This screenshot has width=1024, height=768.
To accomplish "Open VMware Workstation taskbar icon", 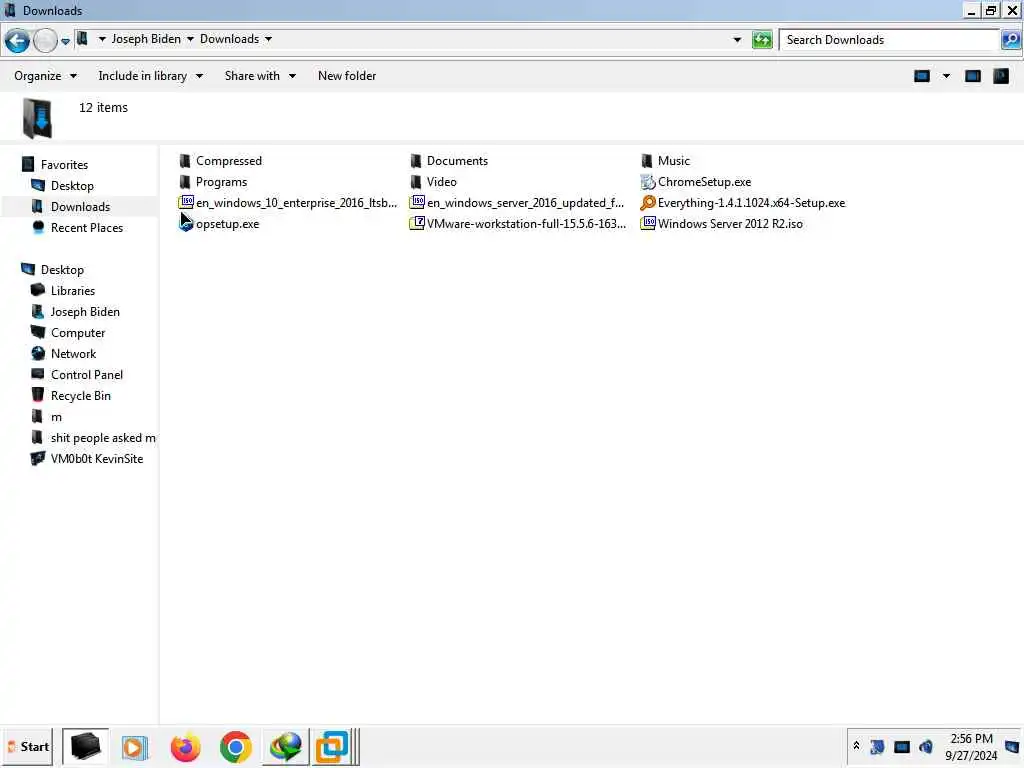I will click(x=333, y=747).
